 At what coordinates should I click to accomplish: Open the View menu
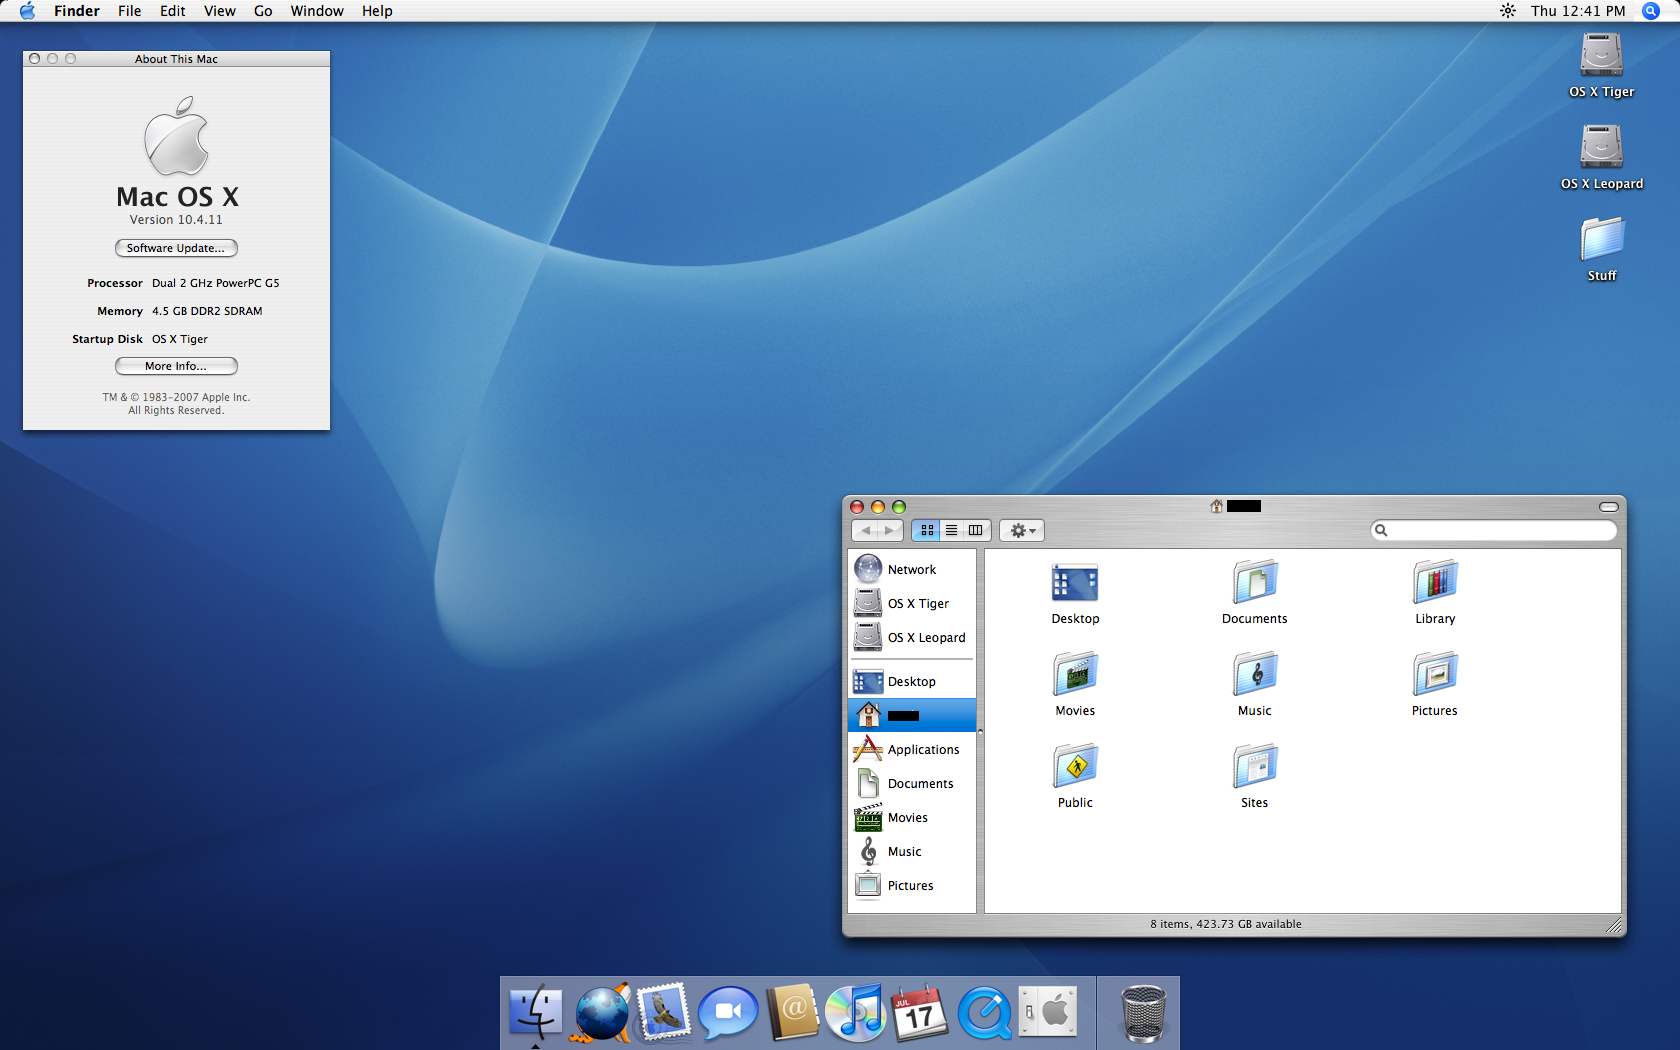(219, 11)
